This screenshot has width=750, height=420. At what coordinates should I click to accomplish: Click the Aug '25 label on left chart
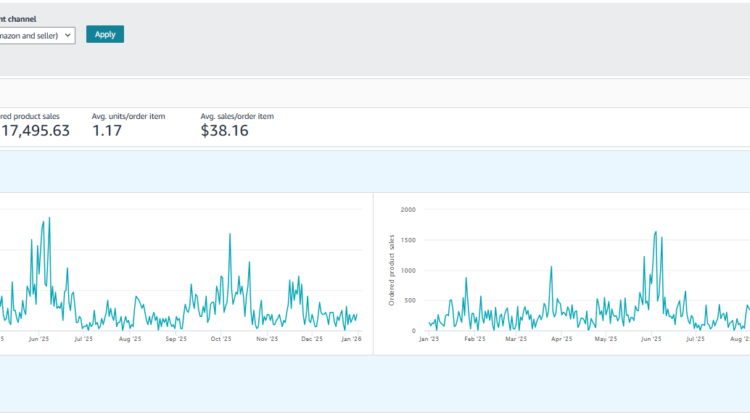130,339
